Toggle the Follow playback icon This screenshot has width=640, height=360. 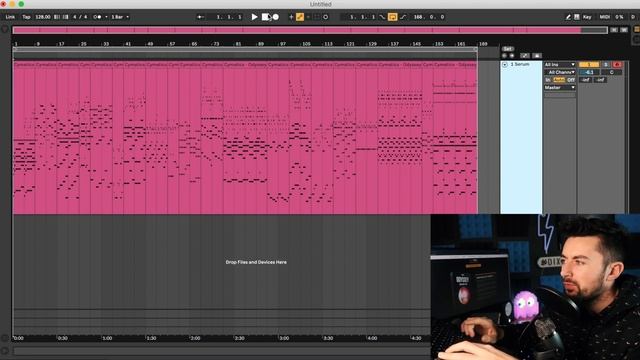(x=200, y=17)
